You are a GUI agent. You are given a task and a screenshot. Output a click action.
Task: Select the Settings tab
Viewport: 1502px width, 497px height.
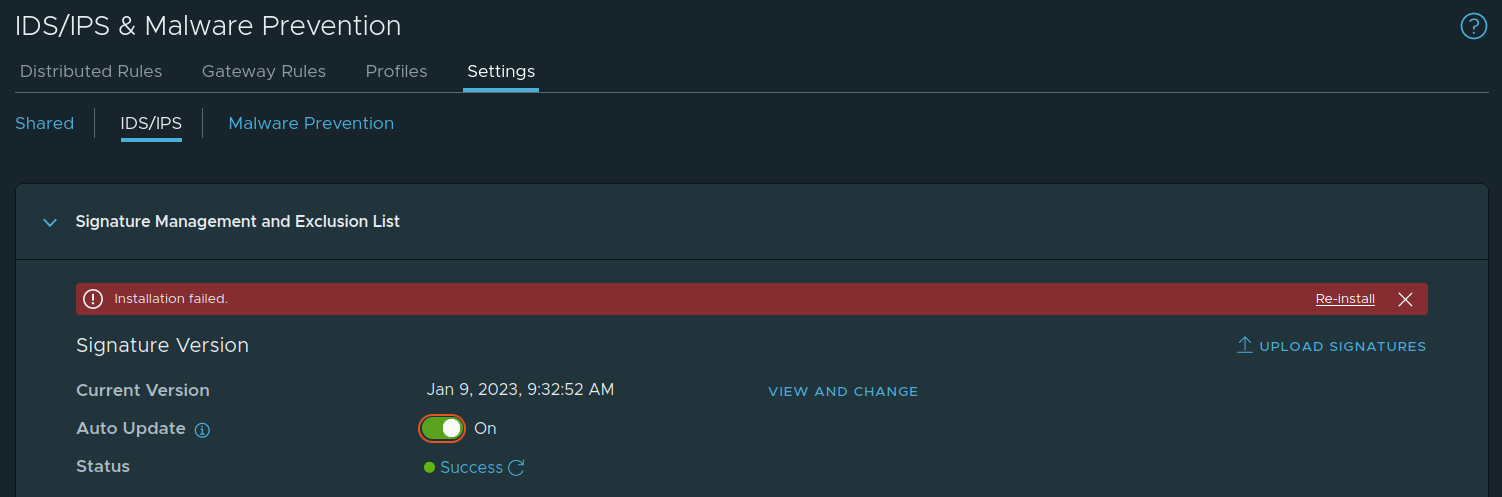[x=501, y=72]
